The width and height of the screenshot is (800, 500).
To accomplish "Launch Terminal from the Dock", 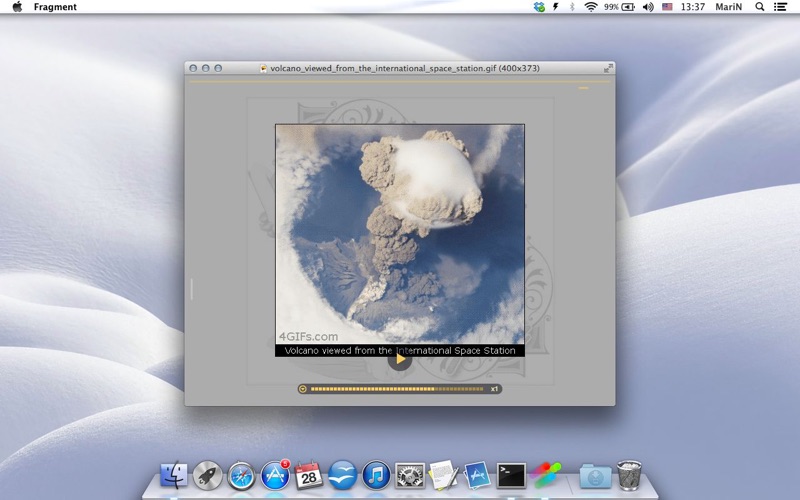I will 511,476.
